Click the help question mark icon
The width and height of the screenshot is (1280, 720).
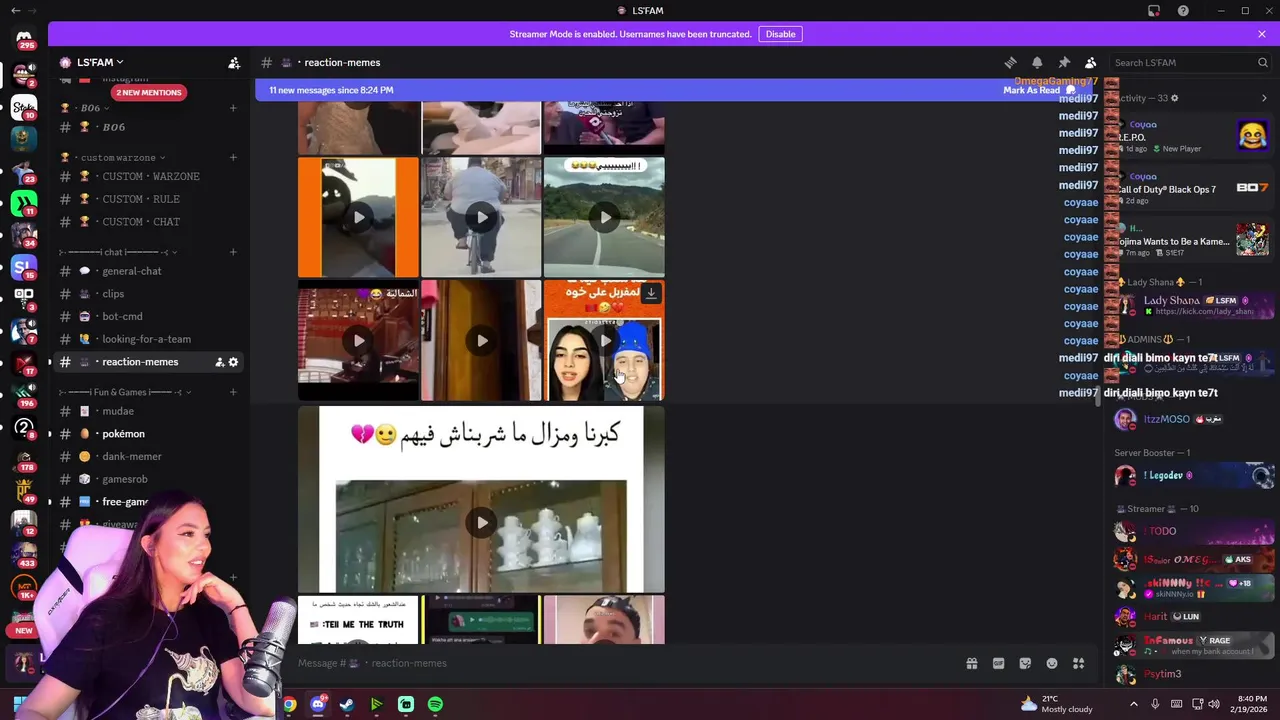1183,11
